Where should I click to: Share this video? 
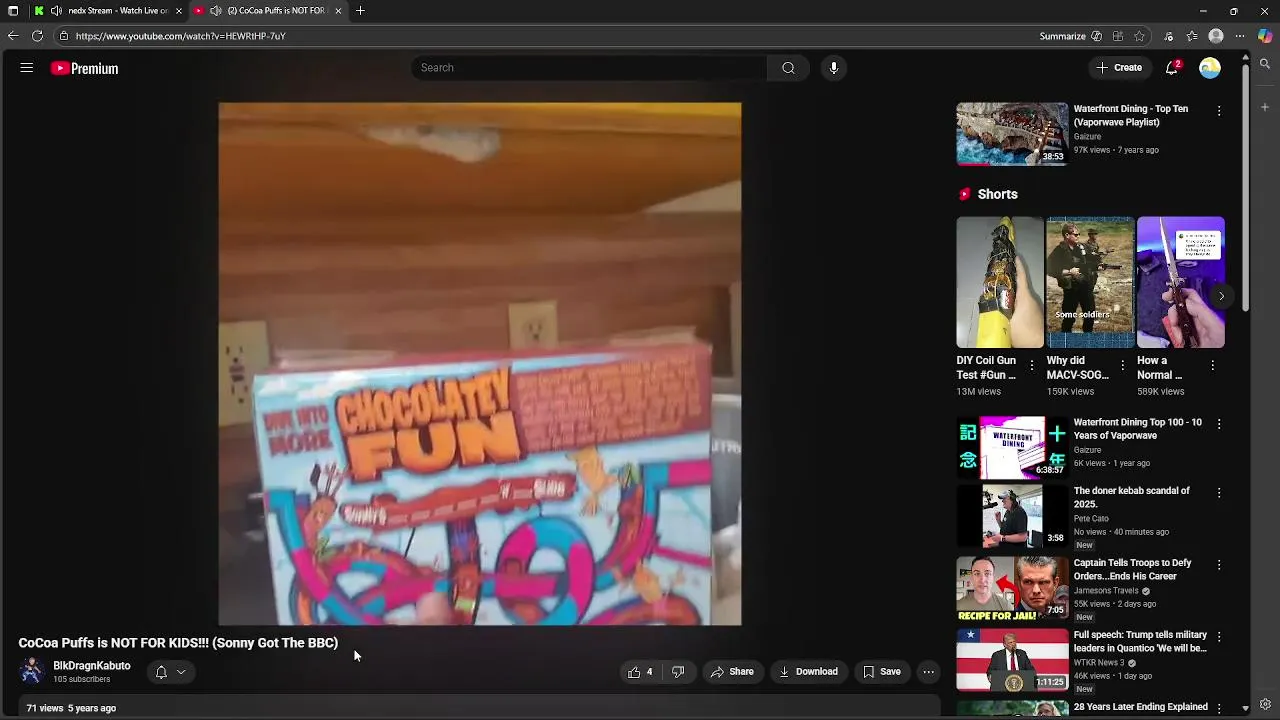[732, 672]
